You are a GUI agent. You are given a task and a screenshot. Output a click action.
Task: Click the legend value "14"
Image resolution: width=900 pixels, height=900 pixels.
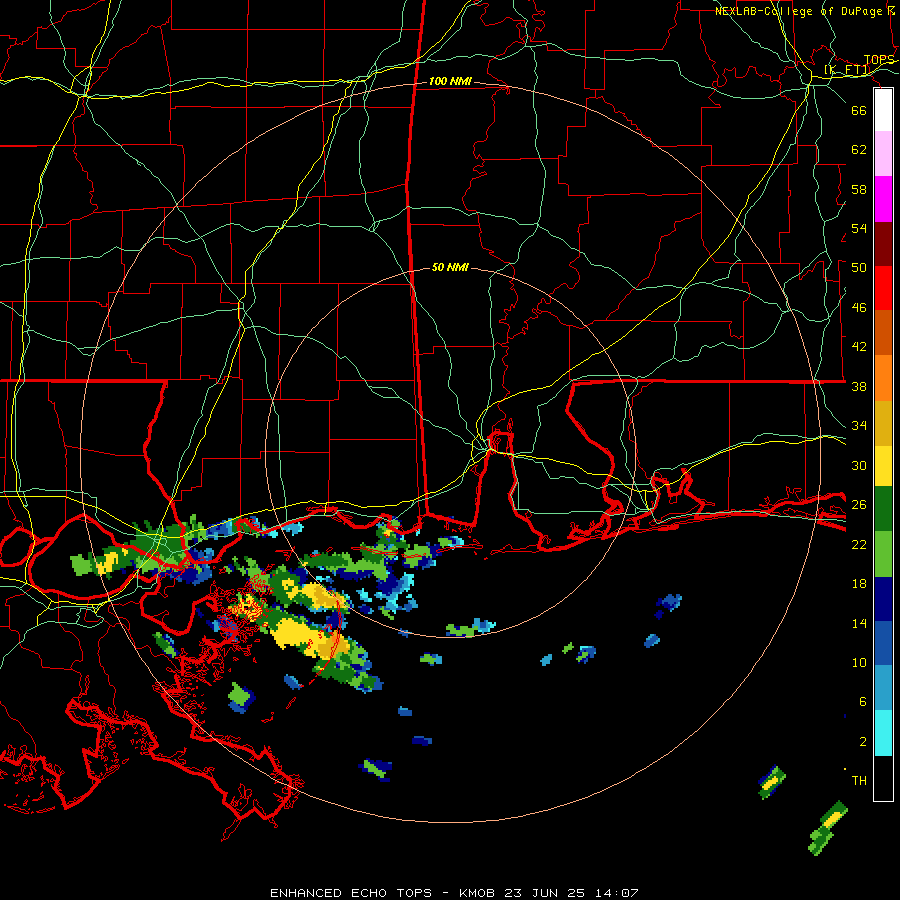[859, 623]
